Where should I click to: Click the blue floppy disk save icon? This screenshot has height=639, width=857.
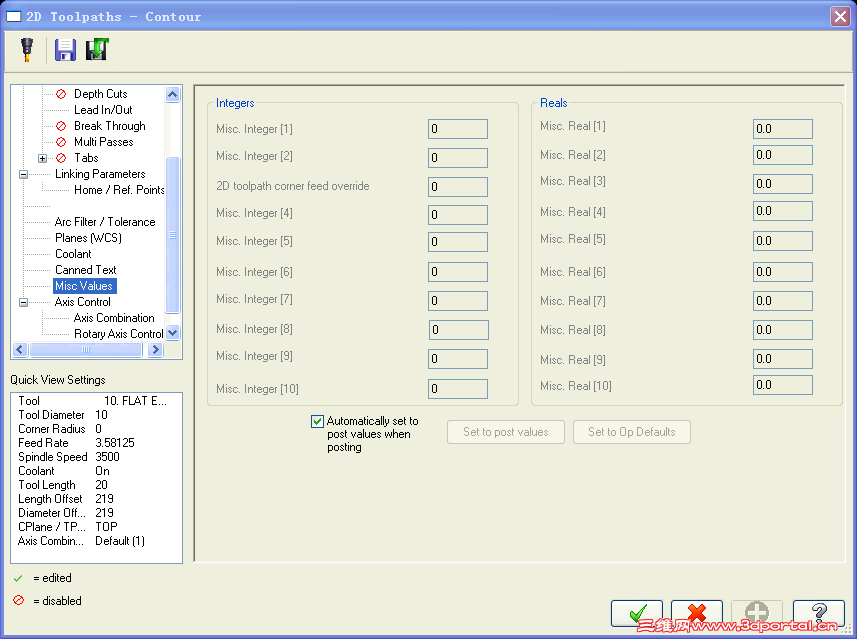click(x=65, y=50)
